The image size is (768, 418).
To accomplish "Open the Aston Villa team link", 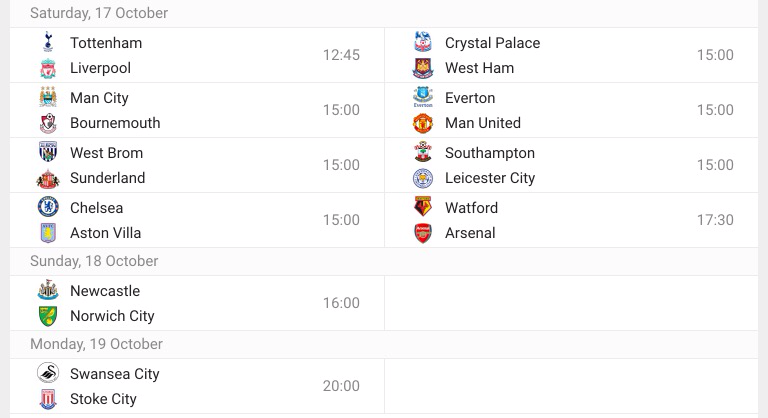I will (105, 233).
